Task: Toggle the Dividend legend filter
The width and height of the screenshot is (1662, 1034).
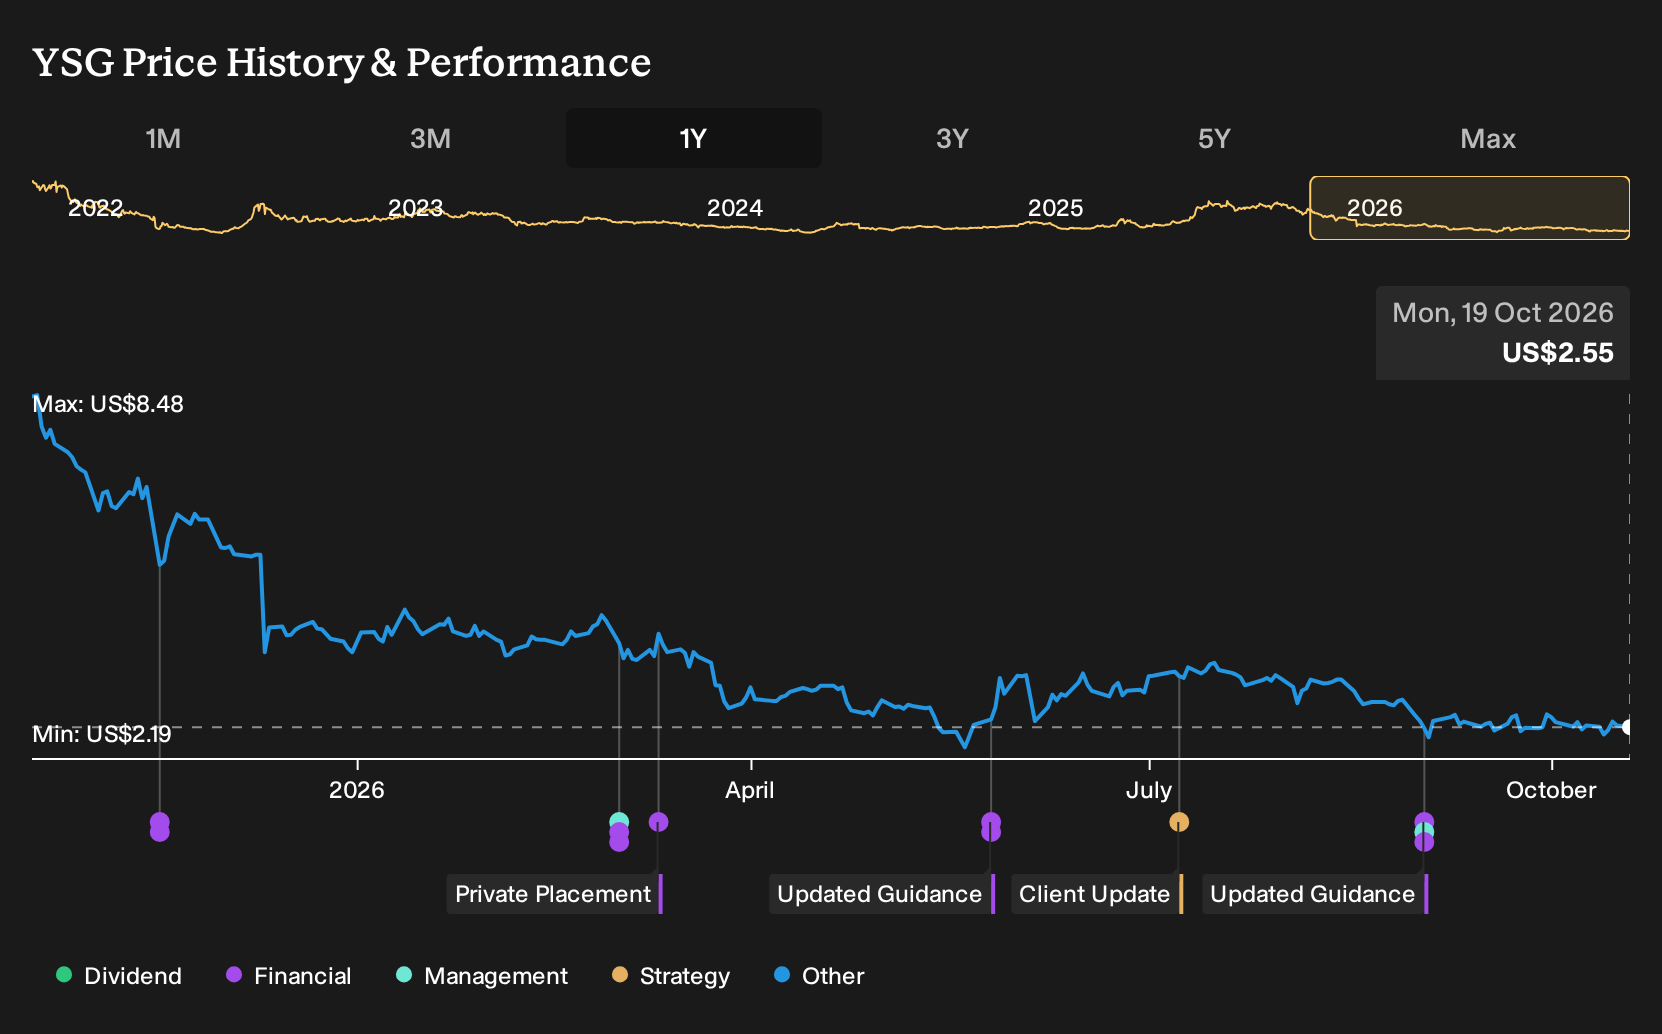Action: 119,976
